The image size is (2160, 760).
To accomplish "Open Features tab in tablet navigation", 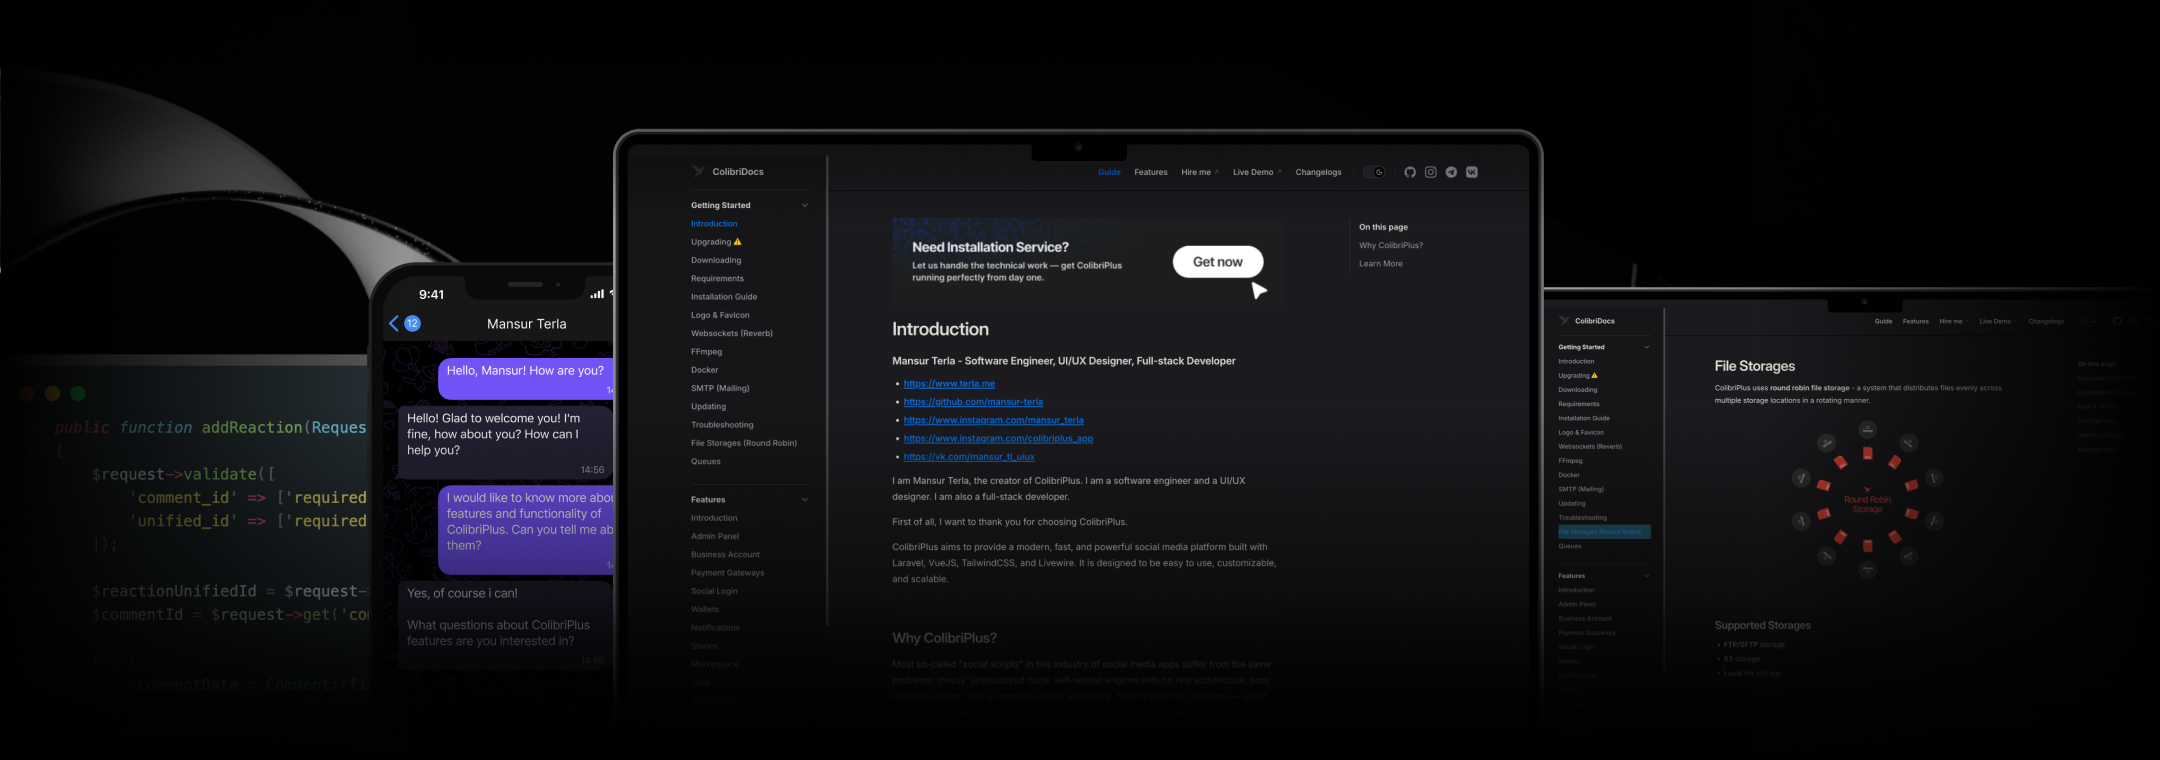I will coord(1151,172).
